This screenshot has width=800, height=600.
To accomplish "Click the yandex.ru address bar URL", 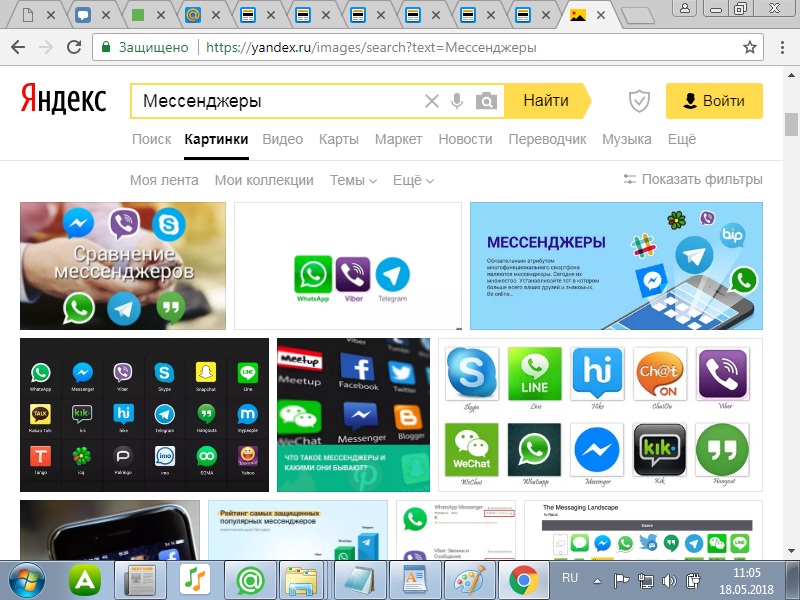I will tap(371, 47).
